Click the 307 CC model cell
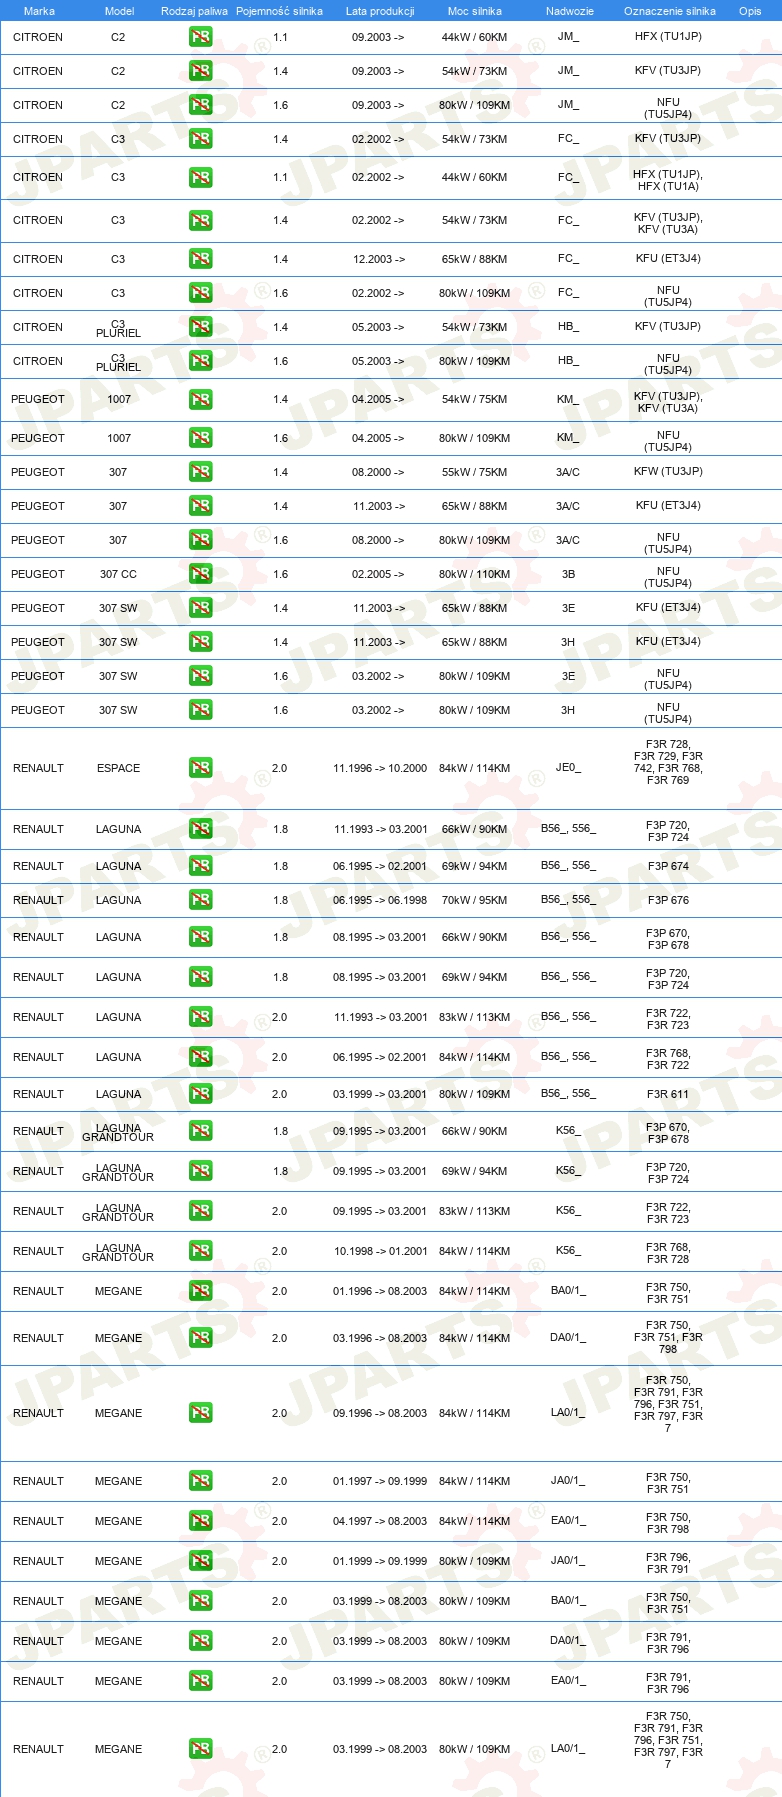This screenshot has height=1797, width=782. click(118, 574)
